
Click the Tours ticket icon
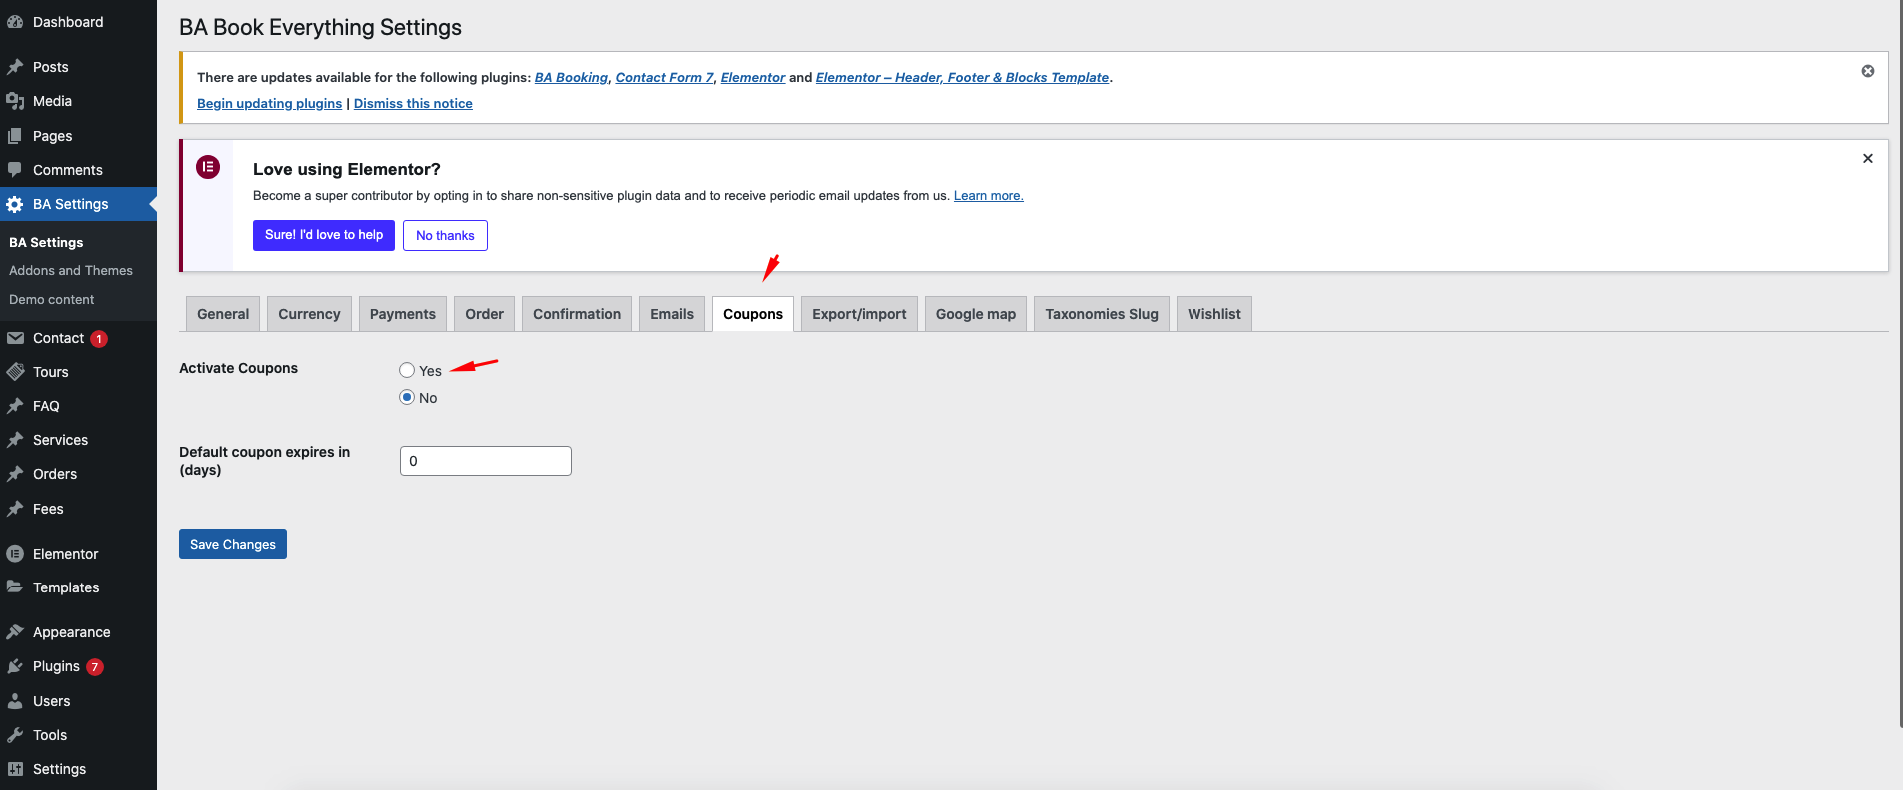pos(15,372)
